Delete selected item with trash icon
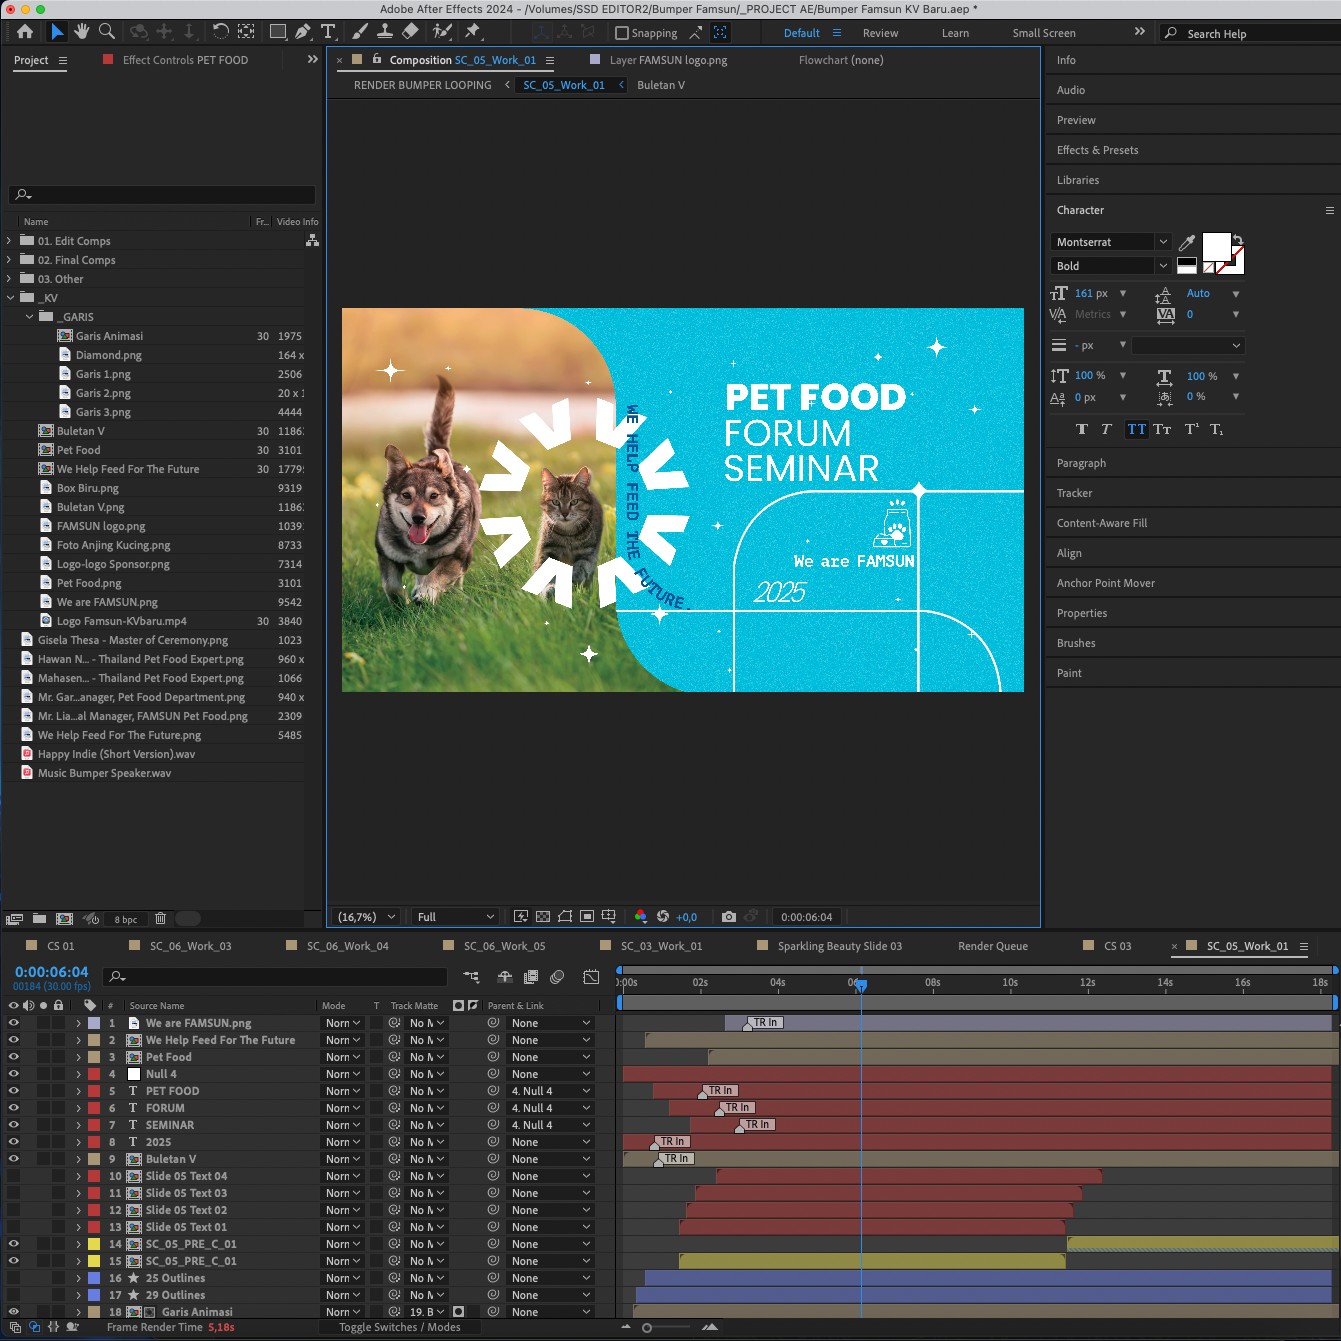 pyautogui.click(x=160, y=918)
